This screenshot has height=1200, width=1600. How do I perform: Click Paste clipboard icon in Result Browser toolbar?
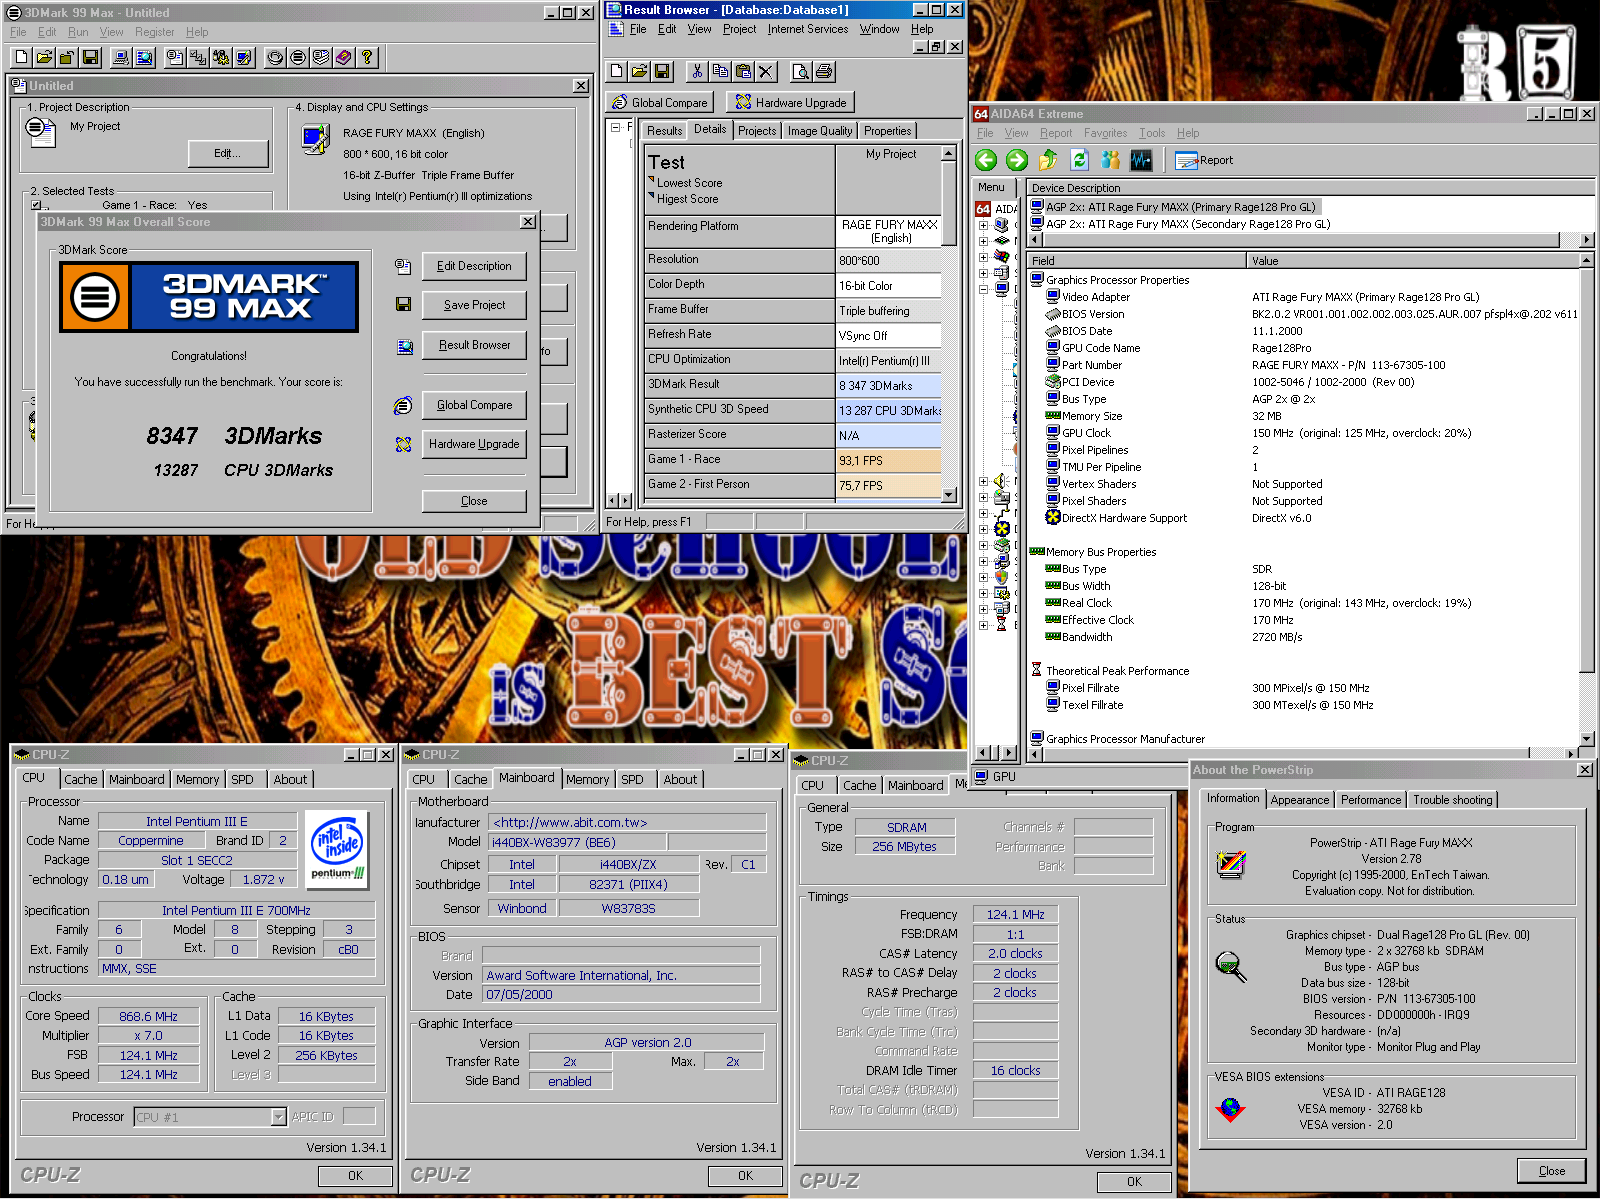(x=743, y=71)
